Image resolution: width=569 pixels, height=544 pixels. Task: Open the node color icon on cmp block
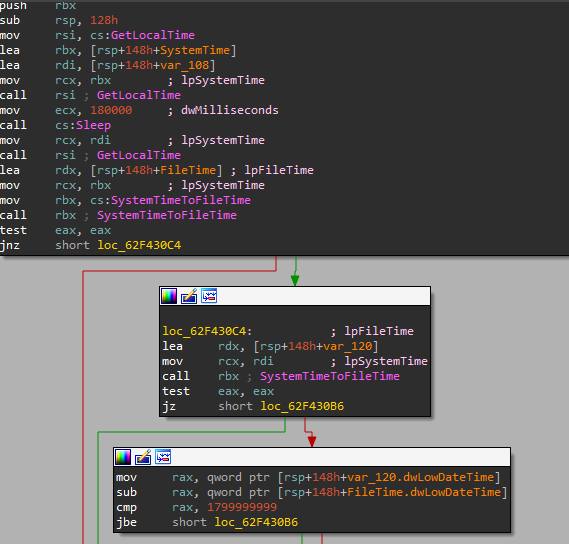click(123, 457)
